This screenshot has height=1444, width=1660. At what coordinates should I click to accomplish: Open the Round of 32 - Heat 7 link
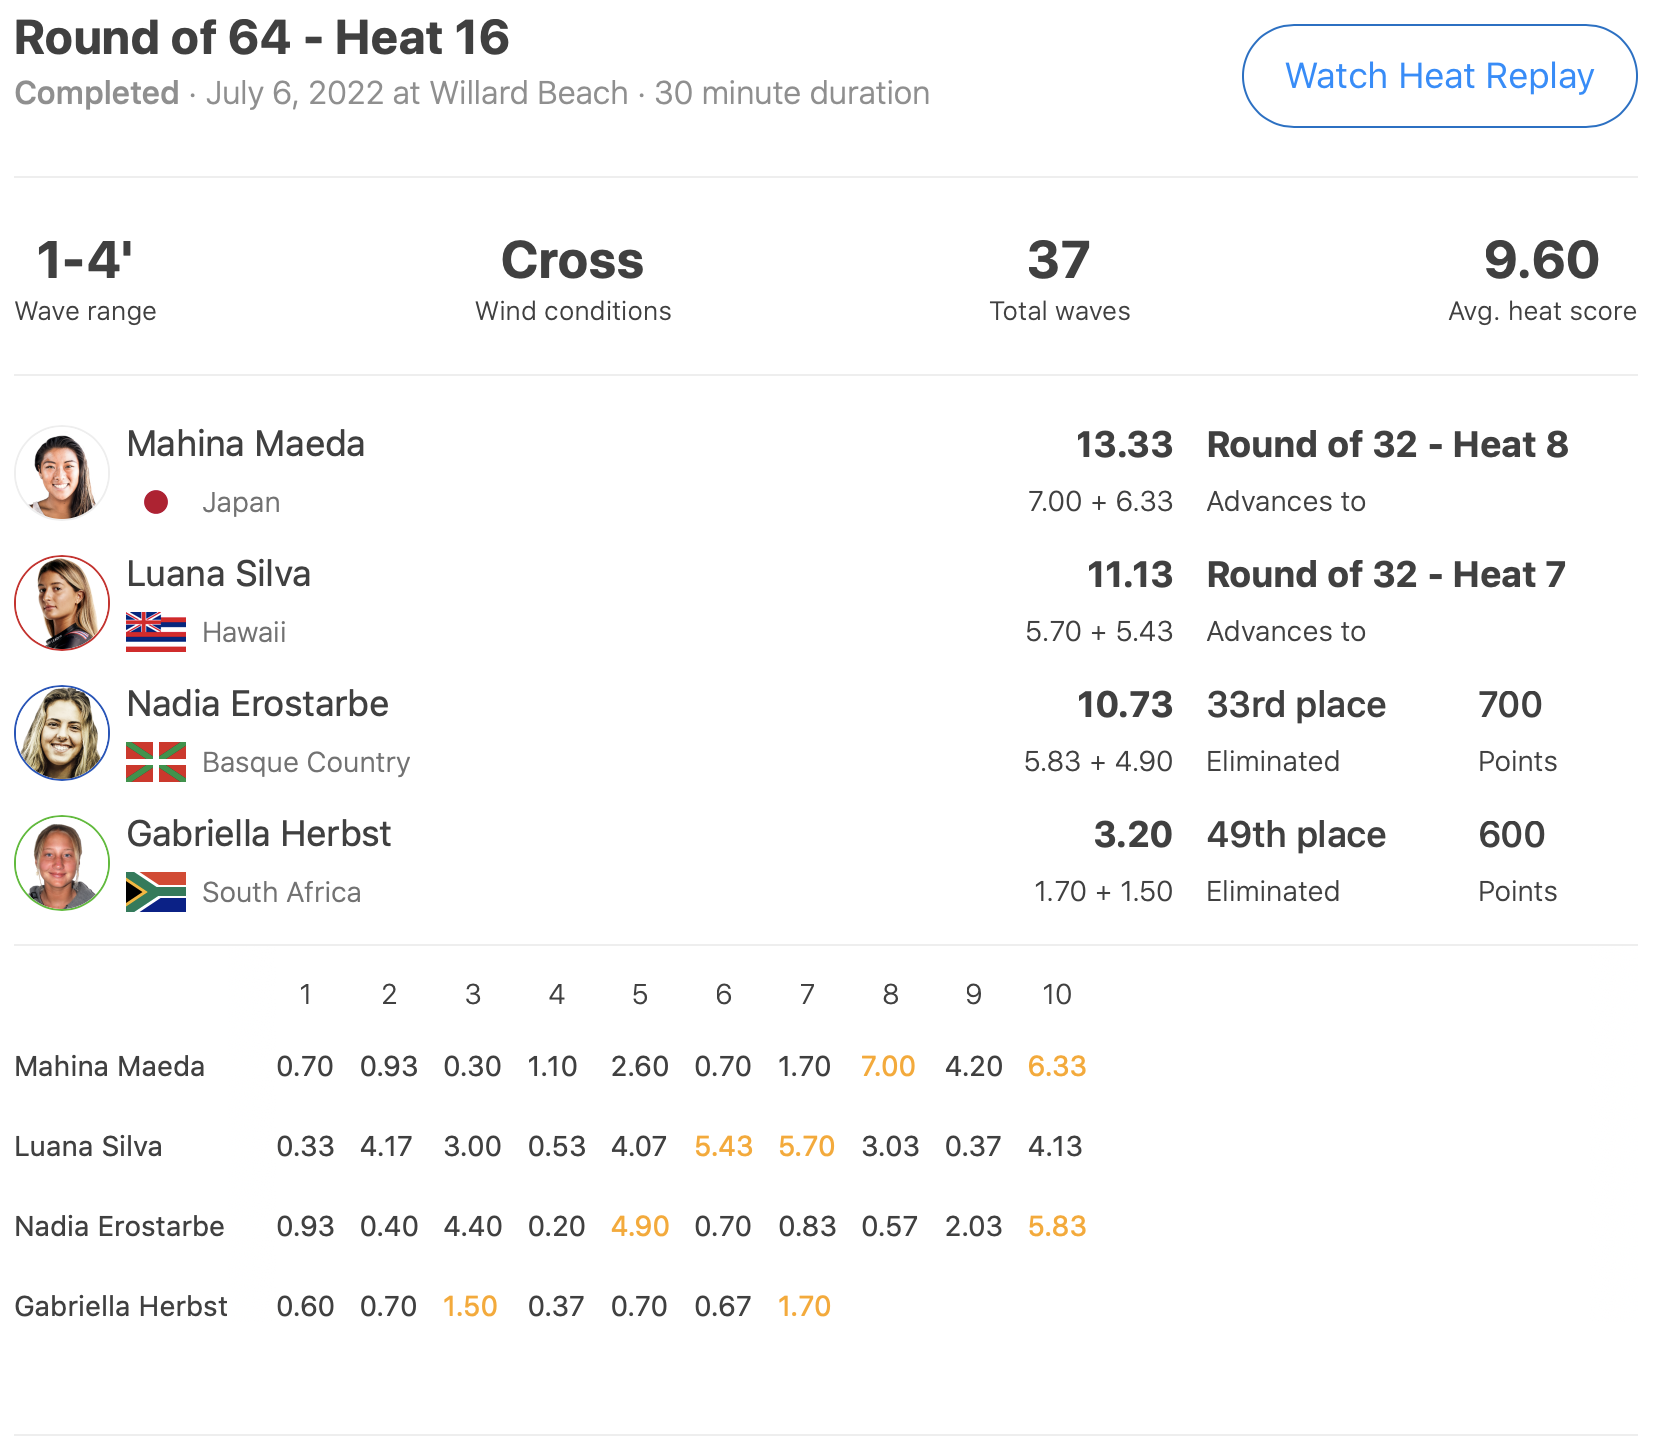pyautogui.click(x=1386, y=575)
